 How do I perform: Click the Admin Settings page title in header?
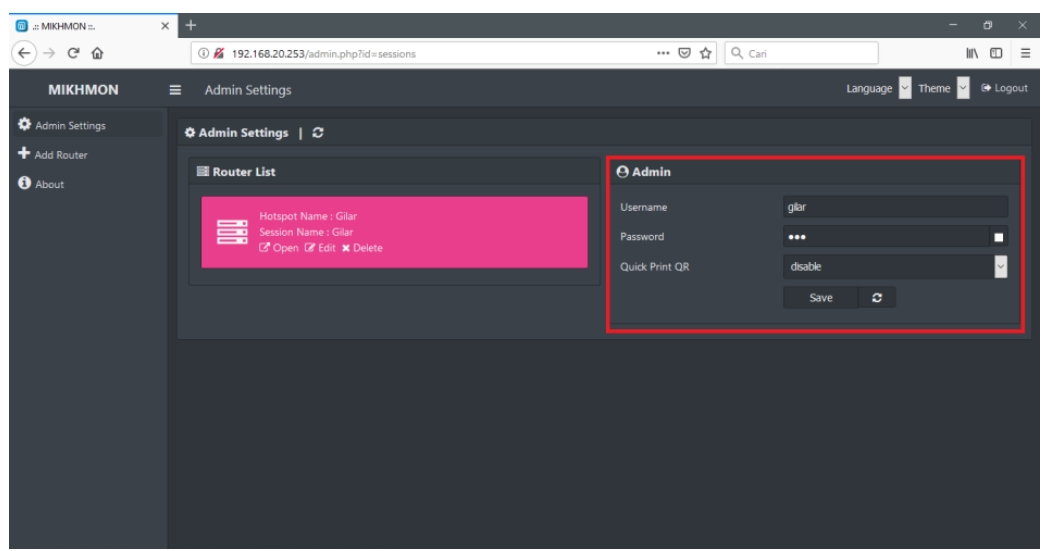(248, 90)
